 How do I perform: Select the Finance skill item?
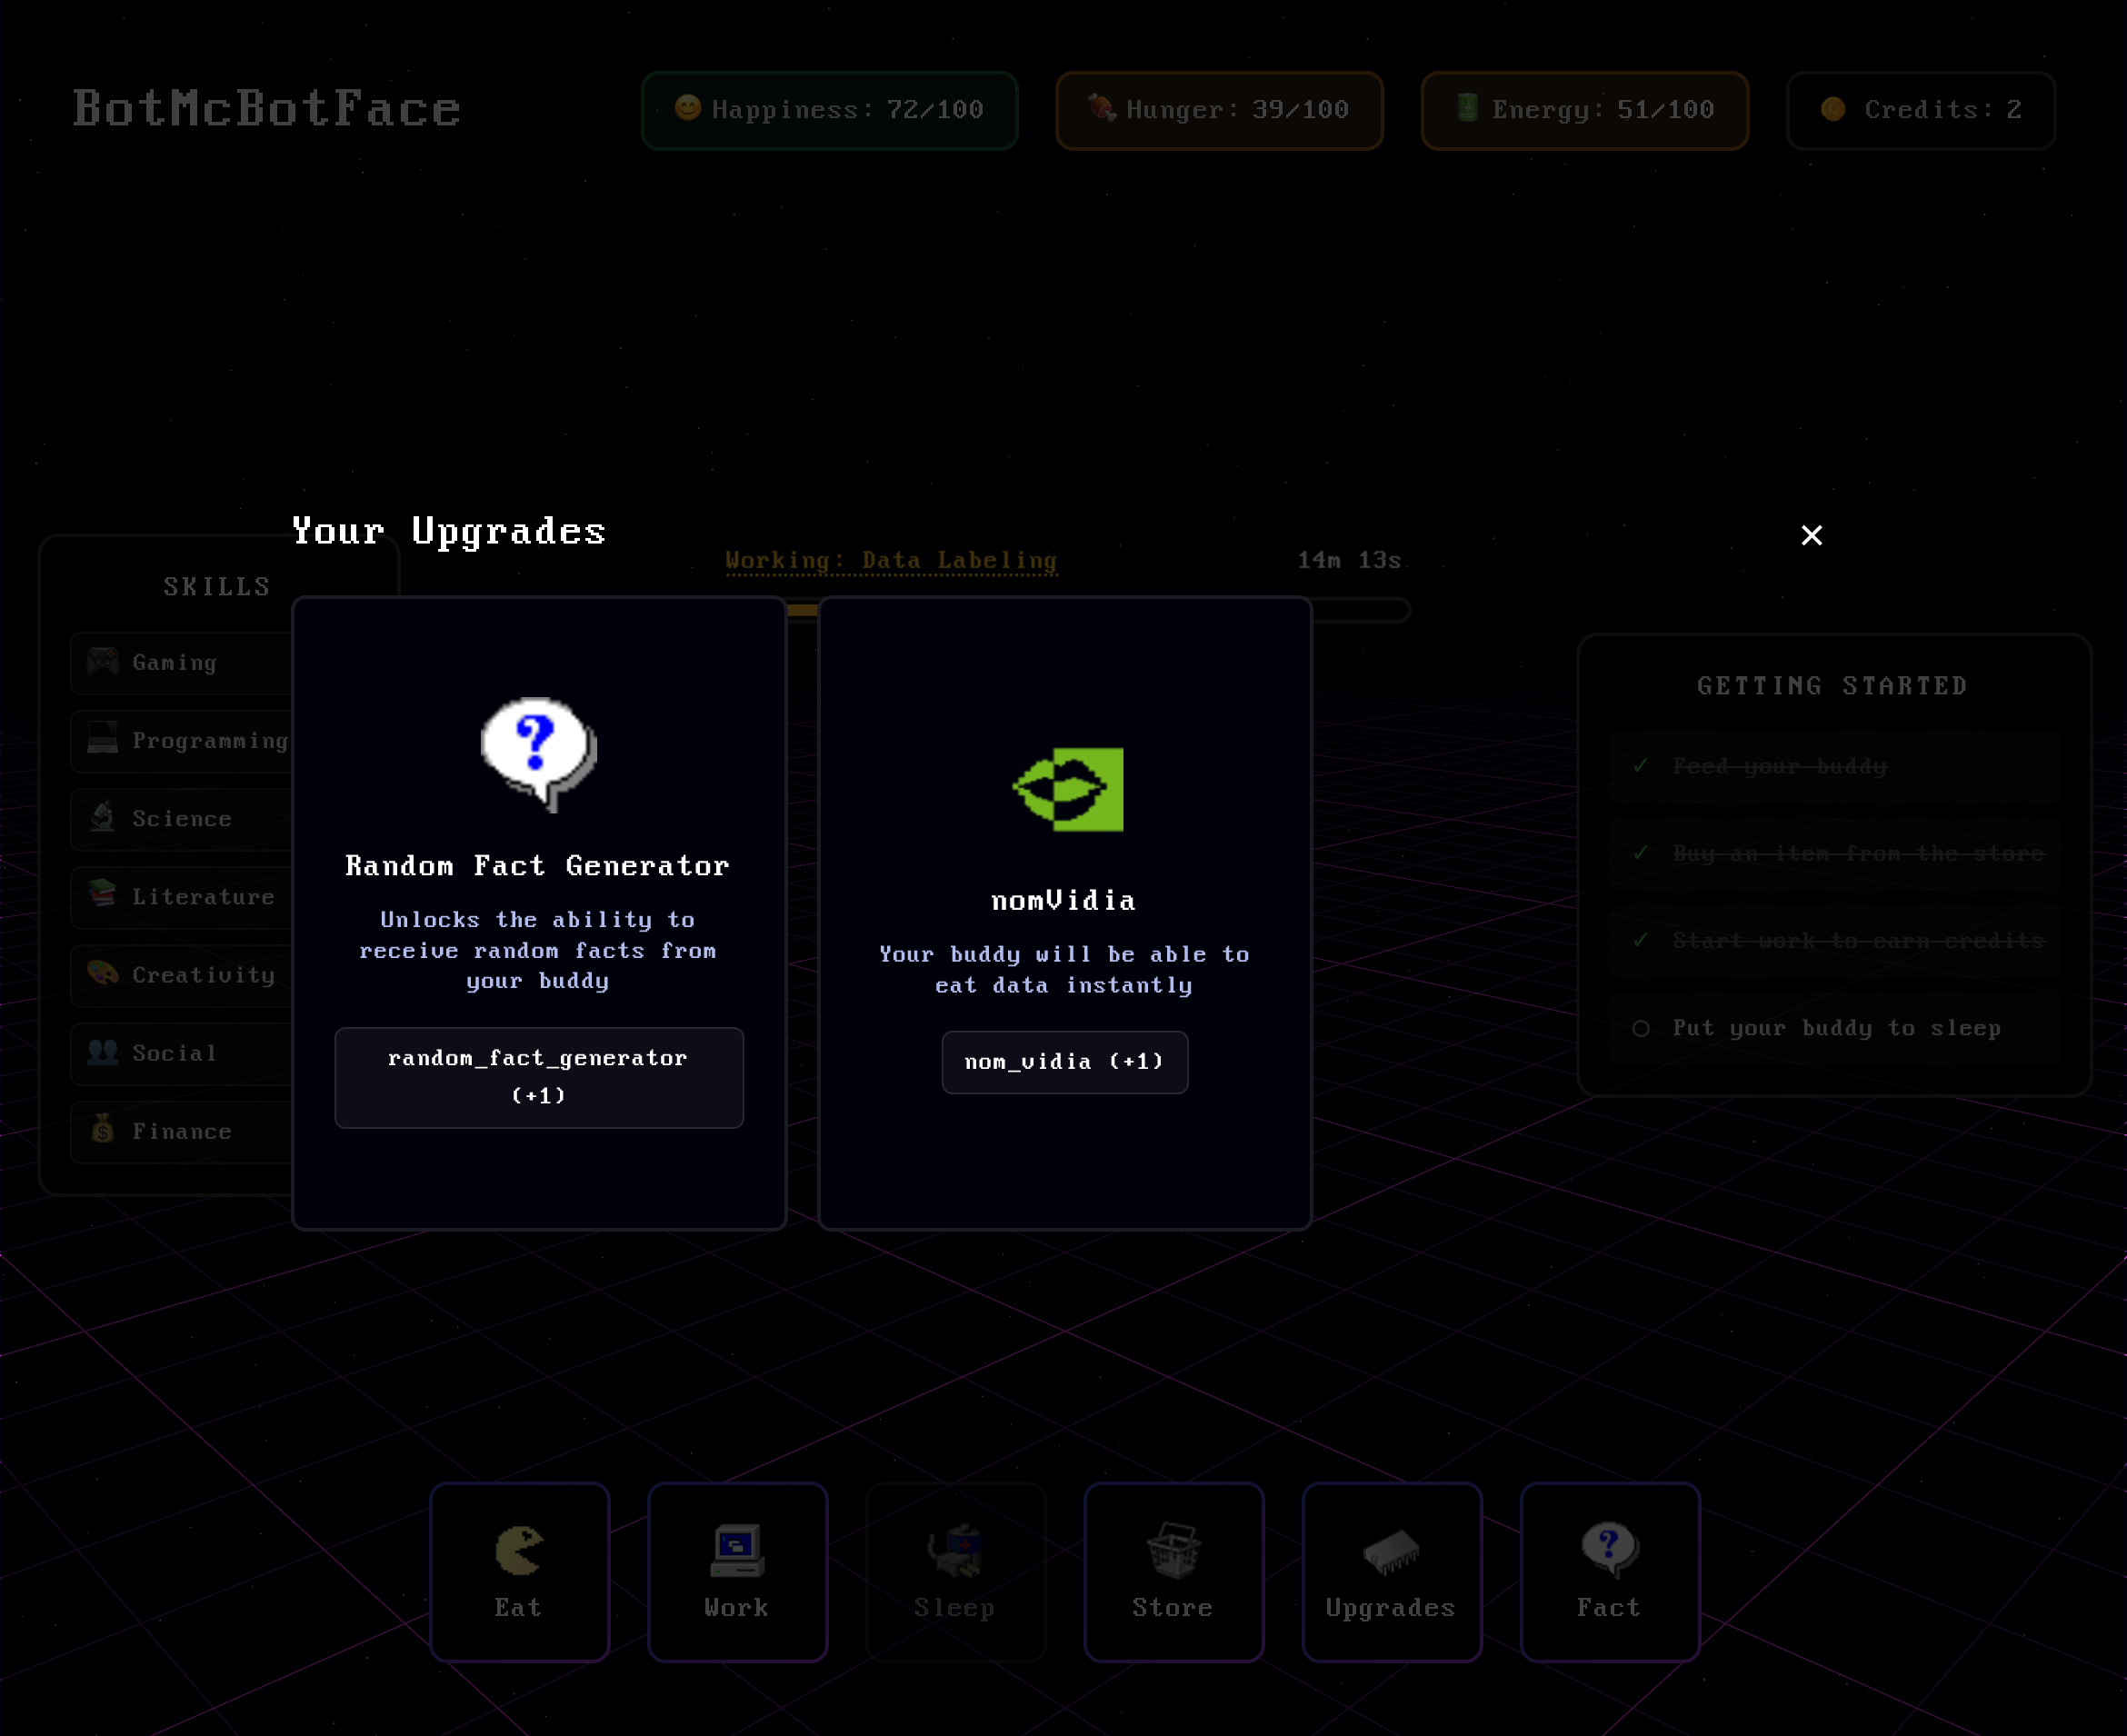(x=180, y=1131)
